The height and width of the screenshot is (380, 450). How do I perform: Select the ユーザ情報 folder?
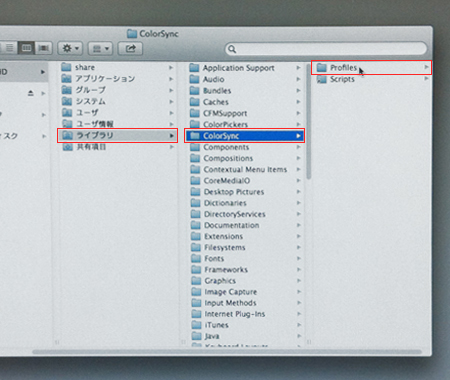118,124
